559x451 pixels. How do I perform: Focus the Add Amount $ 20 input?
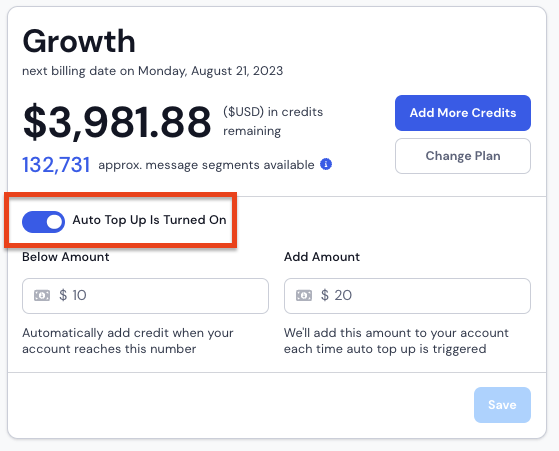[407, 296]
